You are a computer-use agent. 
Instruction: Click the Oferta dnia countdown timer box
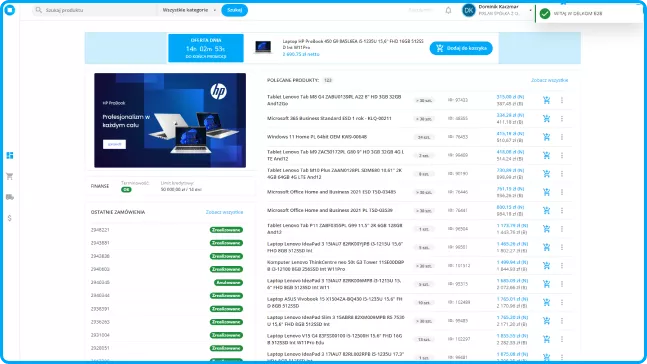[x=206, y=48]
